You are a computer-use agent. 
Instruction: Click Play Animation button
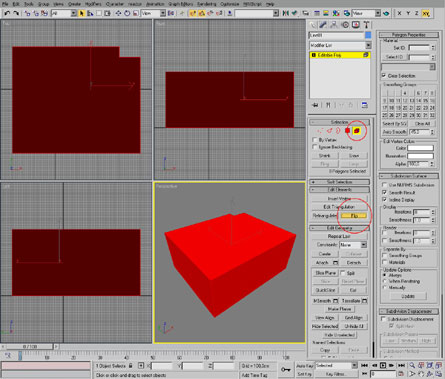pos(383,366)
